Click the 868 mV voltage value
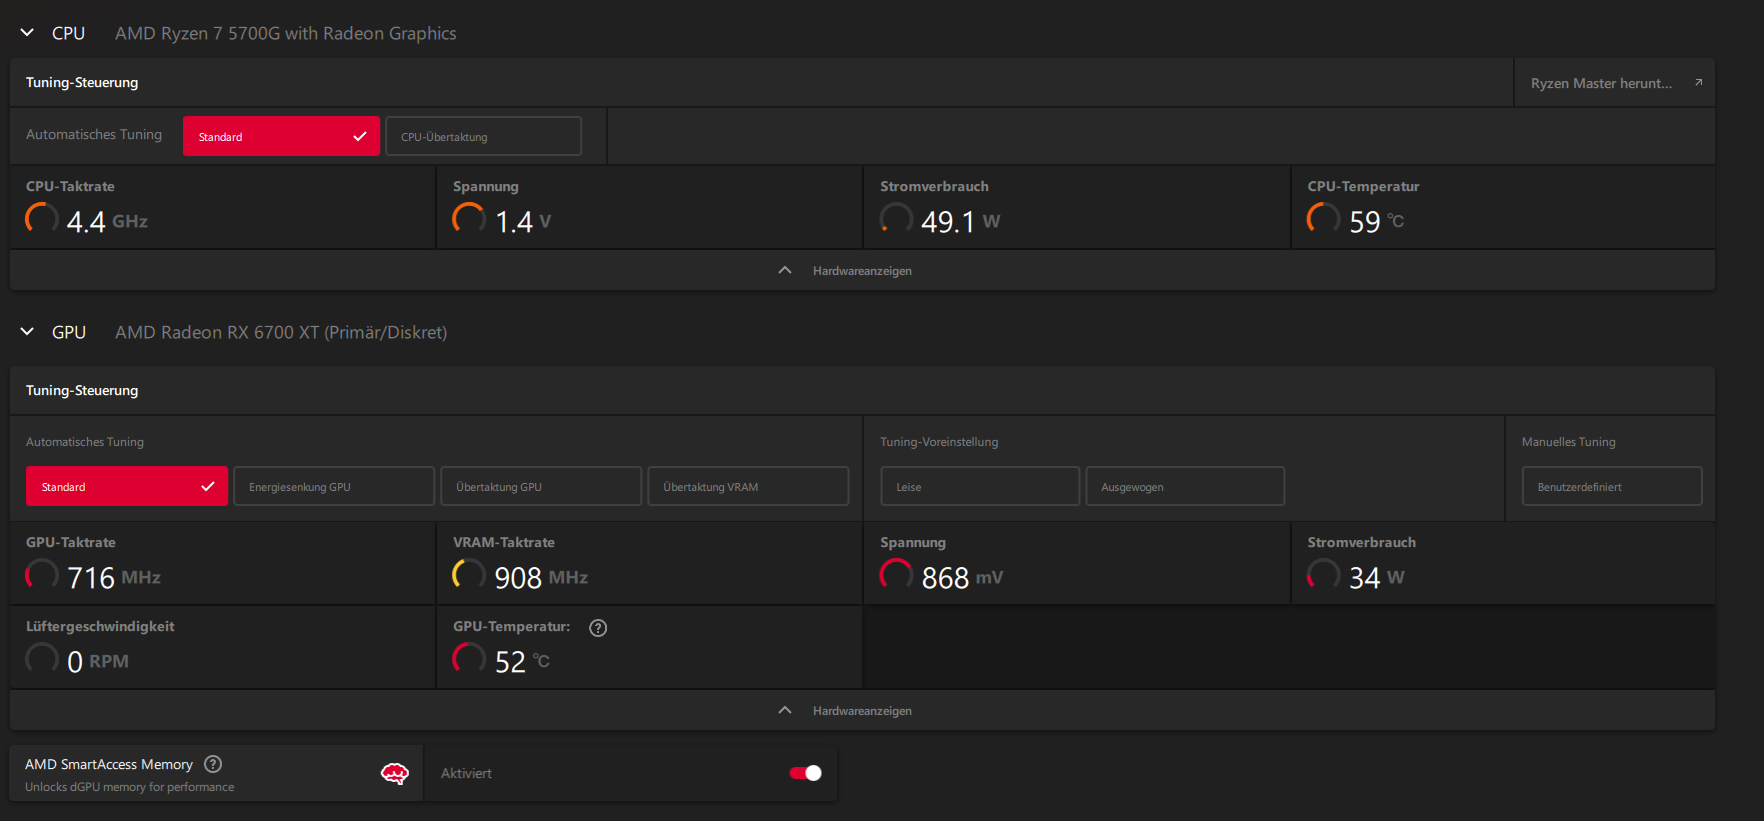The width and height of the screenshot is (1764, 821). pyautogui.click(x=962, y=577)
